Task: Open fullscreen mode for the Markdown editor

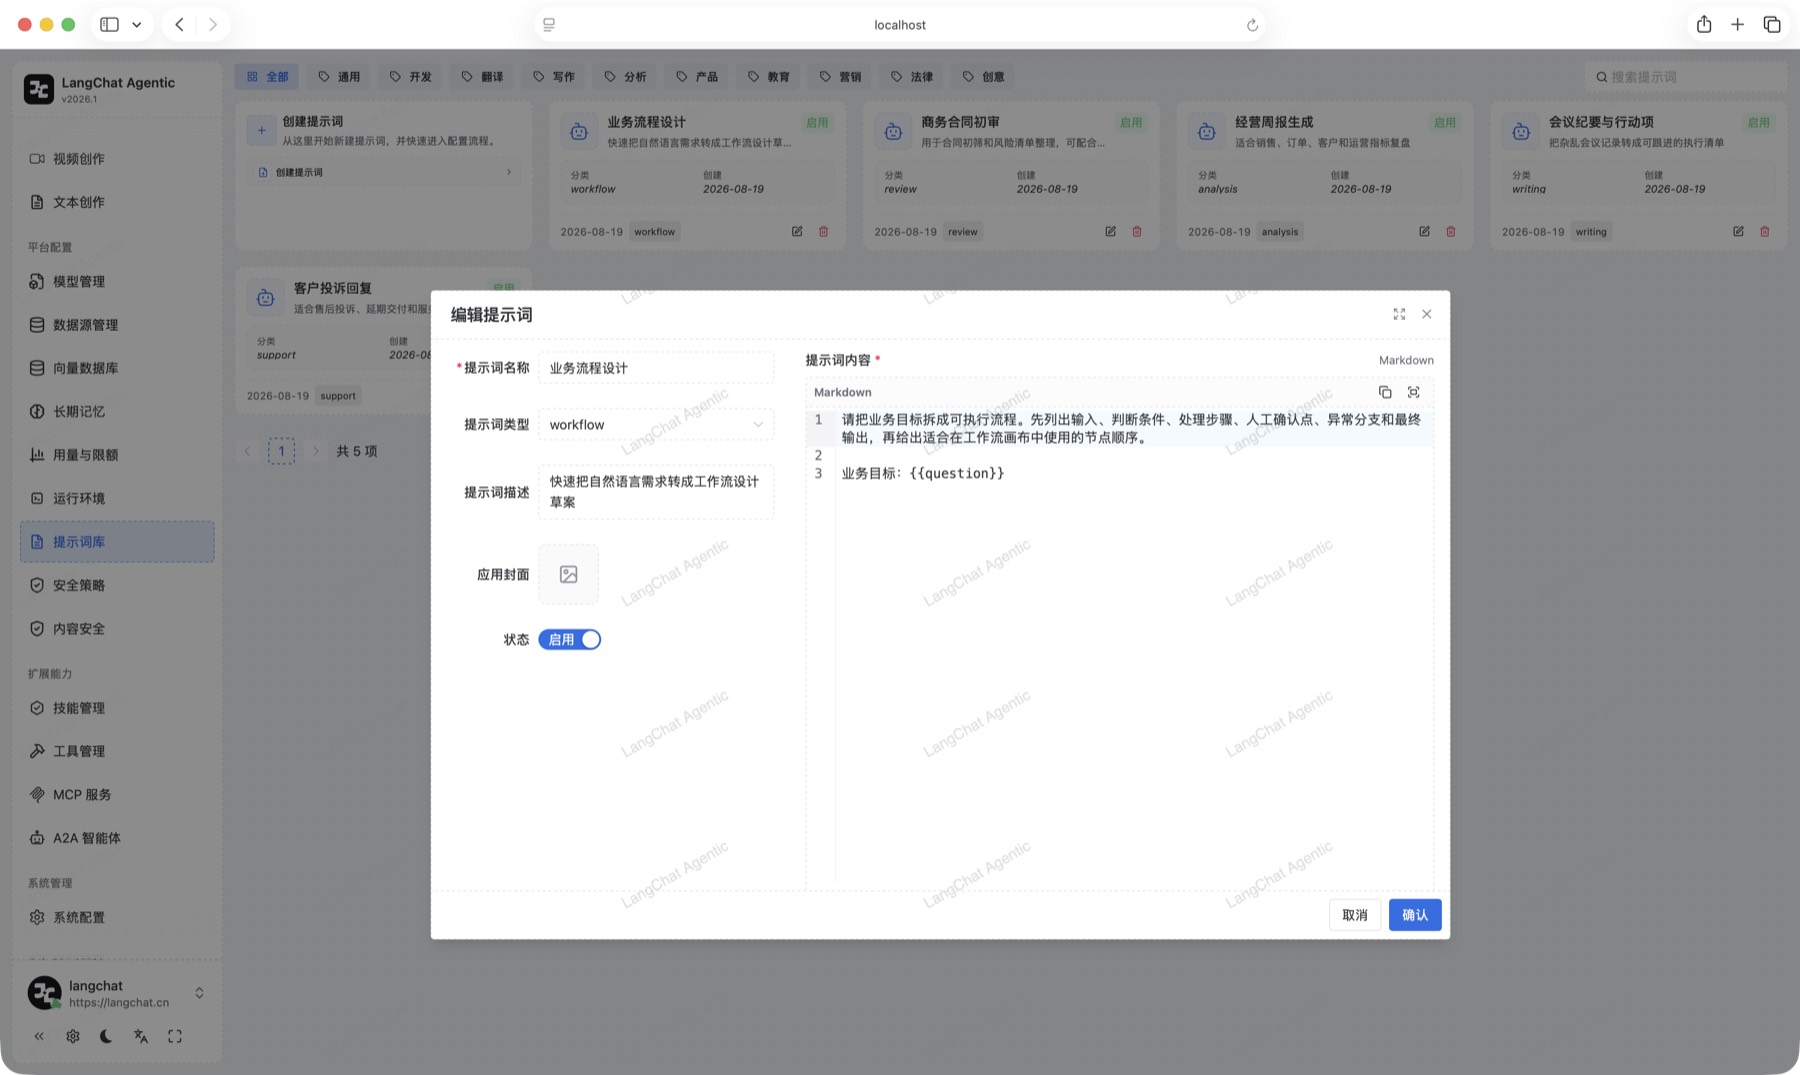Action: pyautogui.click(x=1413, y=392)
